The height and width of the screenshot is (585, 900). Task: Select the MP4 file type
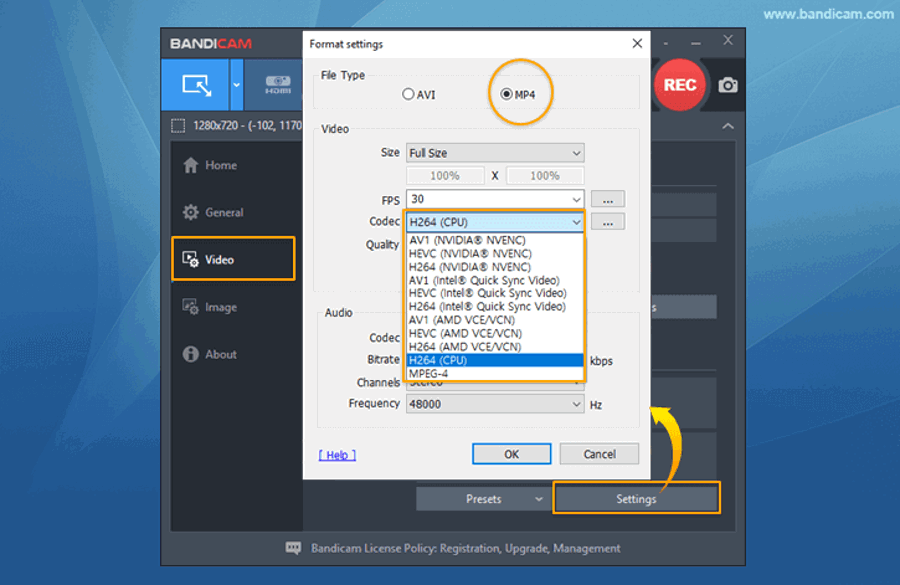[517, 95]
